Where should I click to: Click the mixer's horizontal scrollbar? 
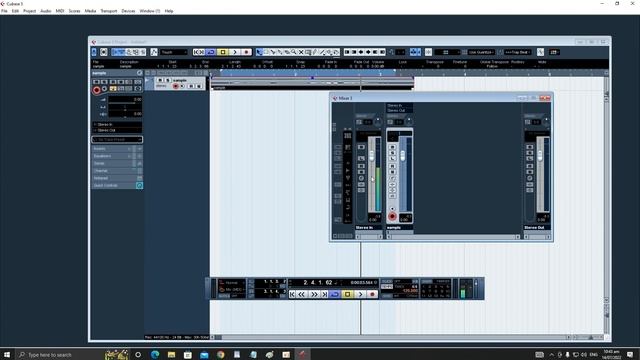click(453, 237)
